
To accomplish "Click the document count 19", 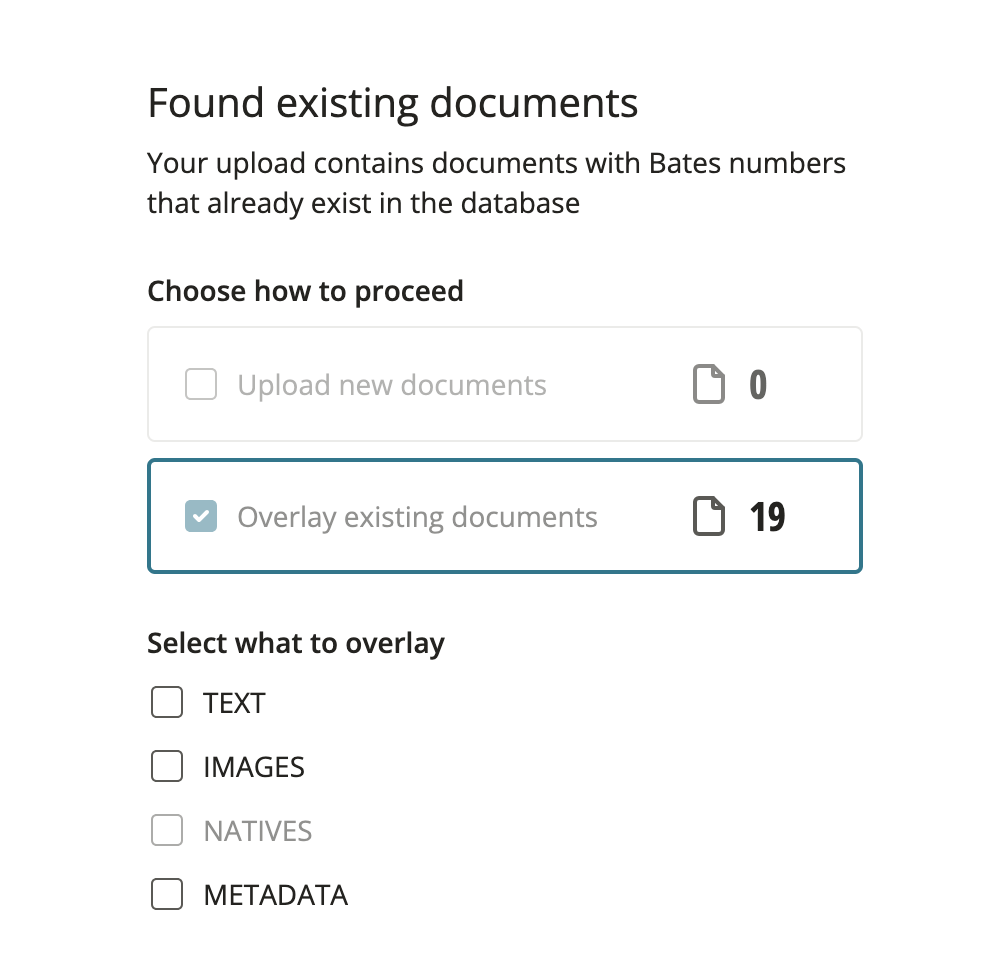I will 767,516.
